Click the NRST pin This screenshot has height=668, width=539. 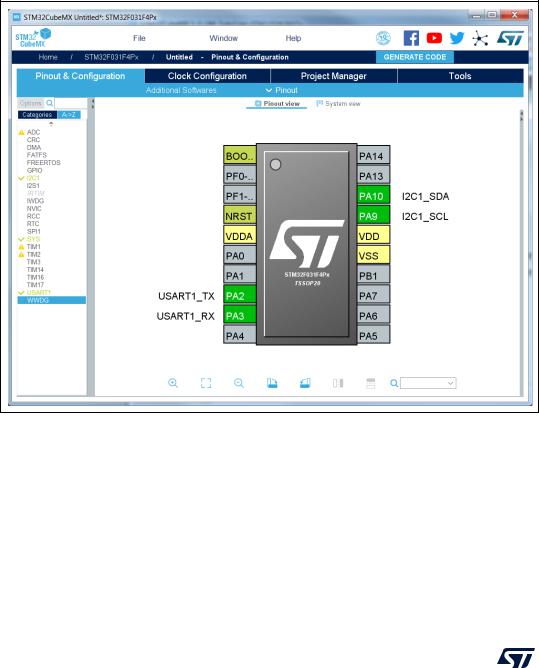coord(240,216)
